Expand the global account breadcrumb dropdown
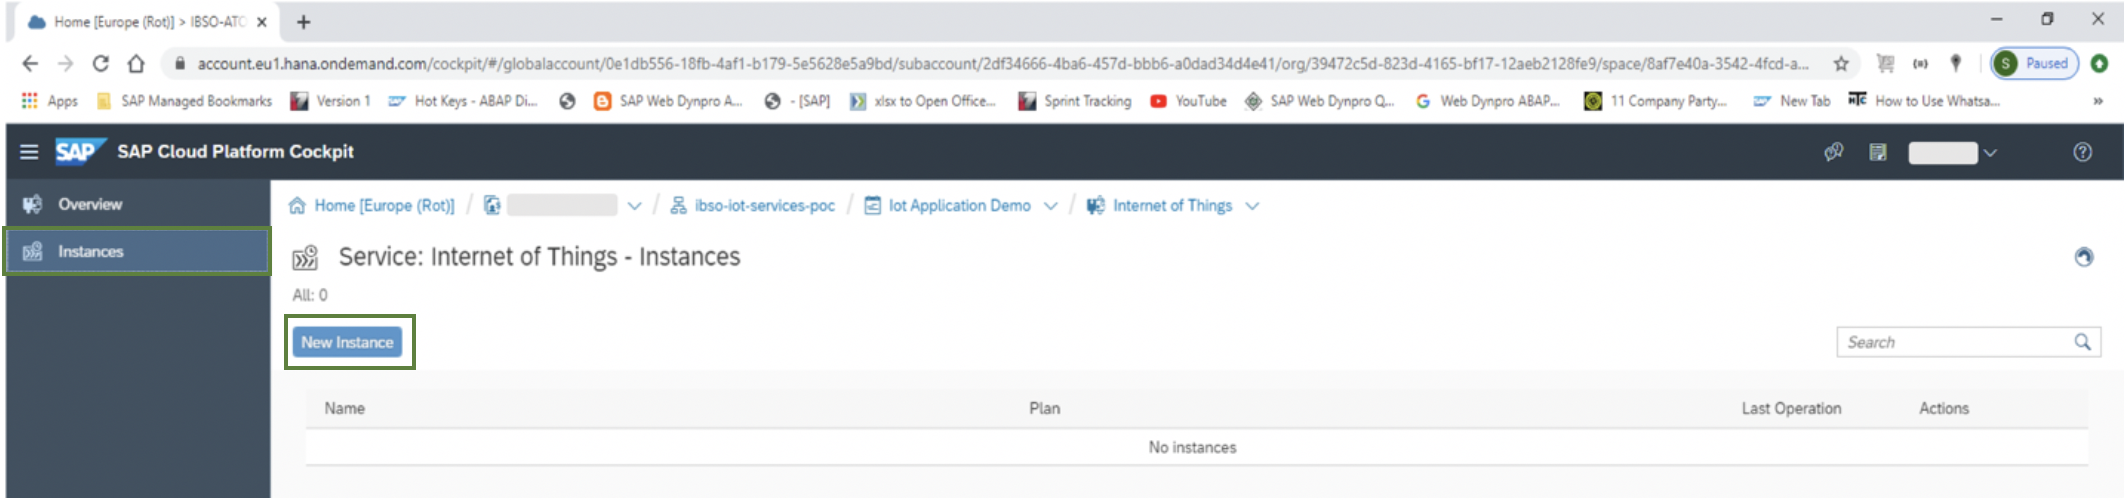Image resolution: width=2126 pixels, height=500 pixels. point(634,206)
